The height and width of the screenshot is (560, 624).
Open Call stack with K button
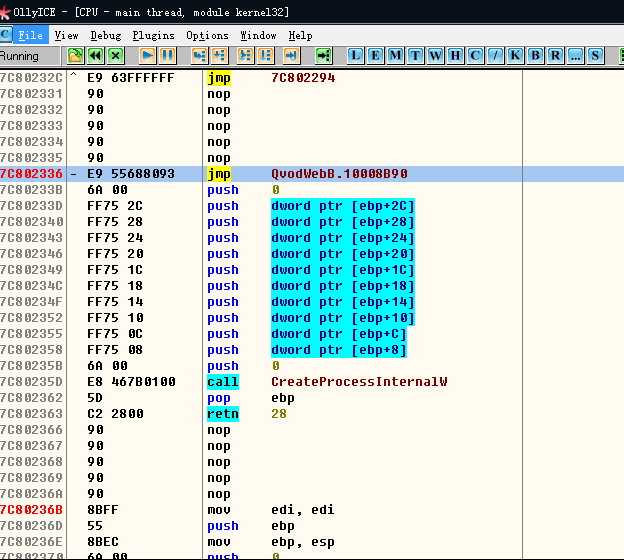click(515, 55)
